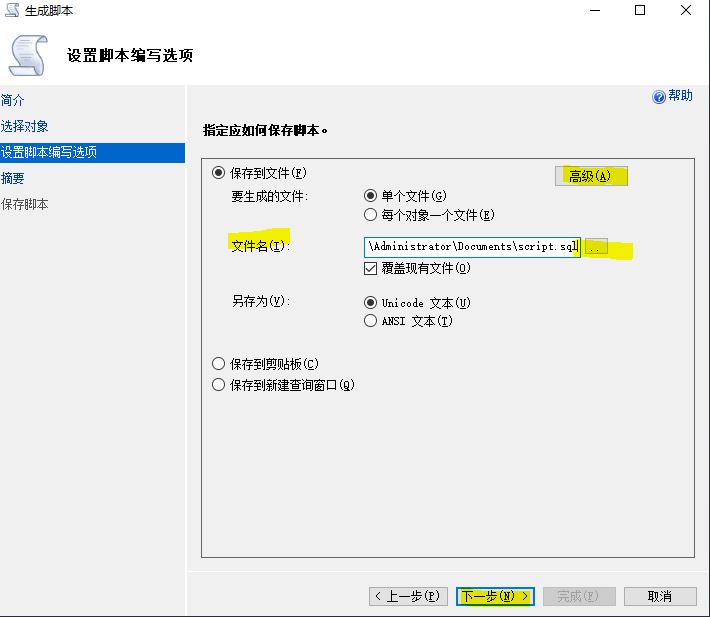Choose 保存到剪贴板(C) option

point(218,364)
